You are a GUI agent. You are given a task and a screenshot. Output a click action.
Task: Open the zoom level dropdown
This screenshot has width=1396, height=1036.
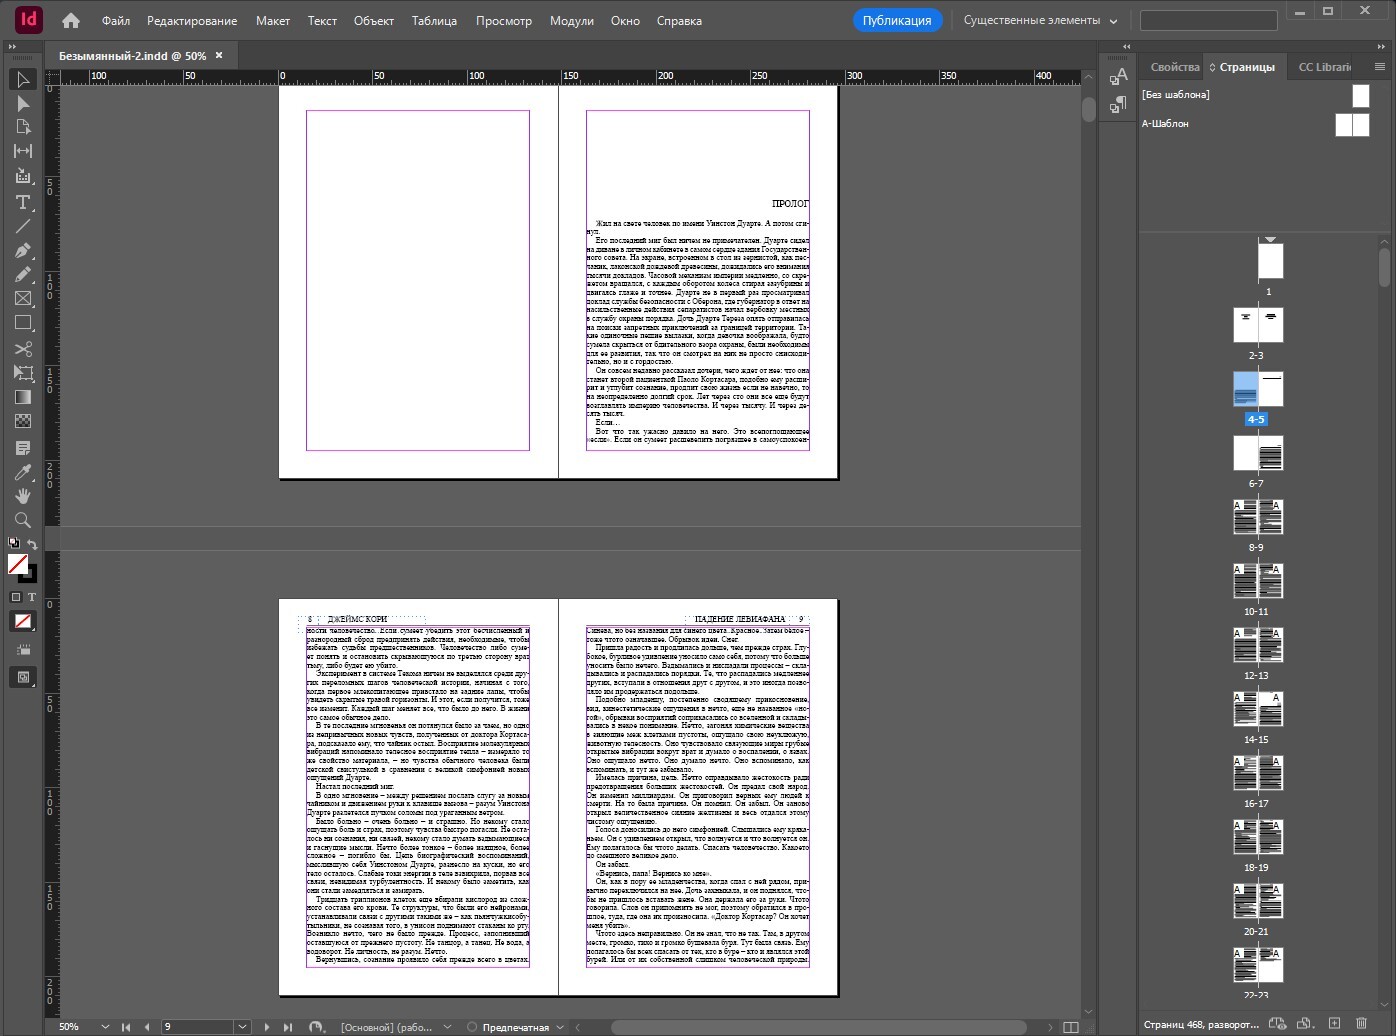coord(105,1027)
